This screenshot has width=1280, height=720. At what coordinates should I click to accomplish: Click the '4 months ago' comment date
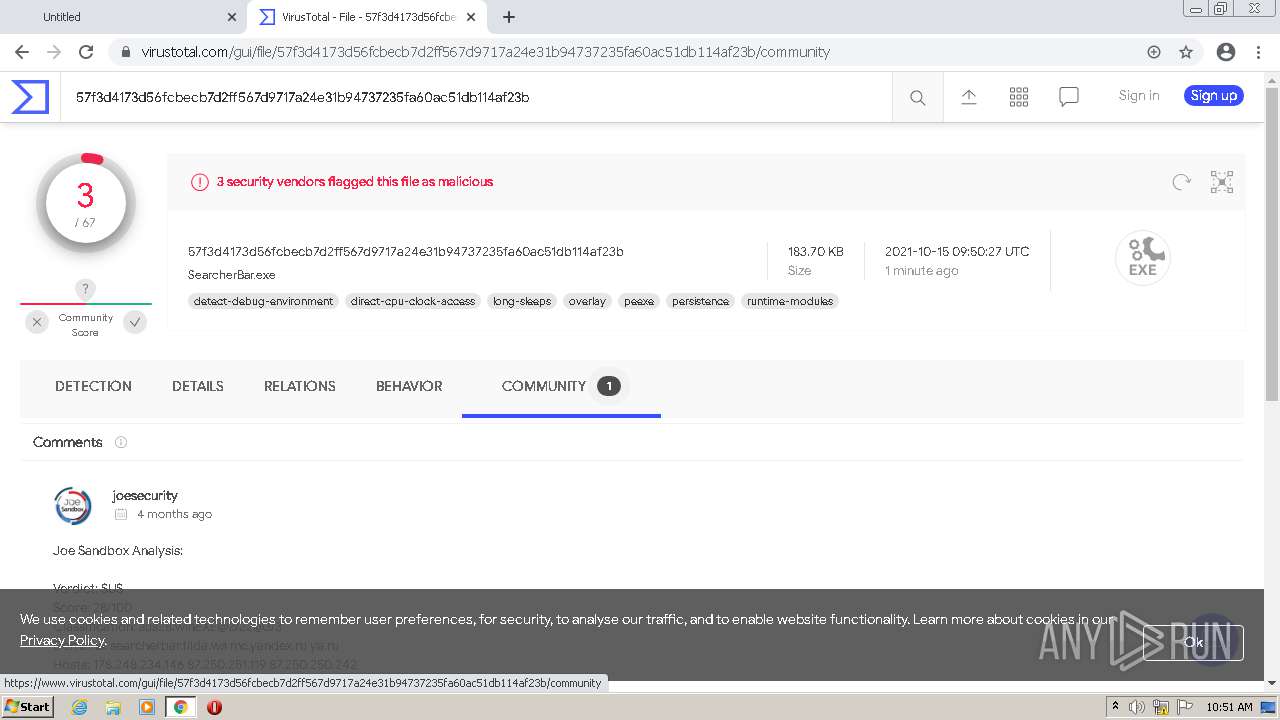(x=174, y=514)
